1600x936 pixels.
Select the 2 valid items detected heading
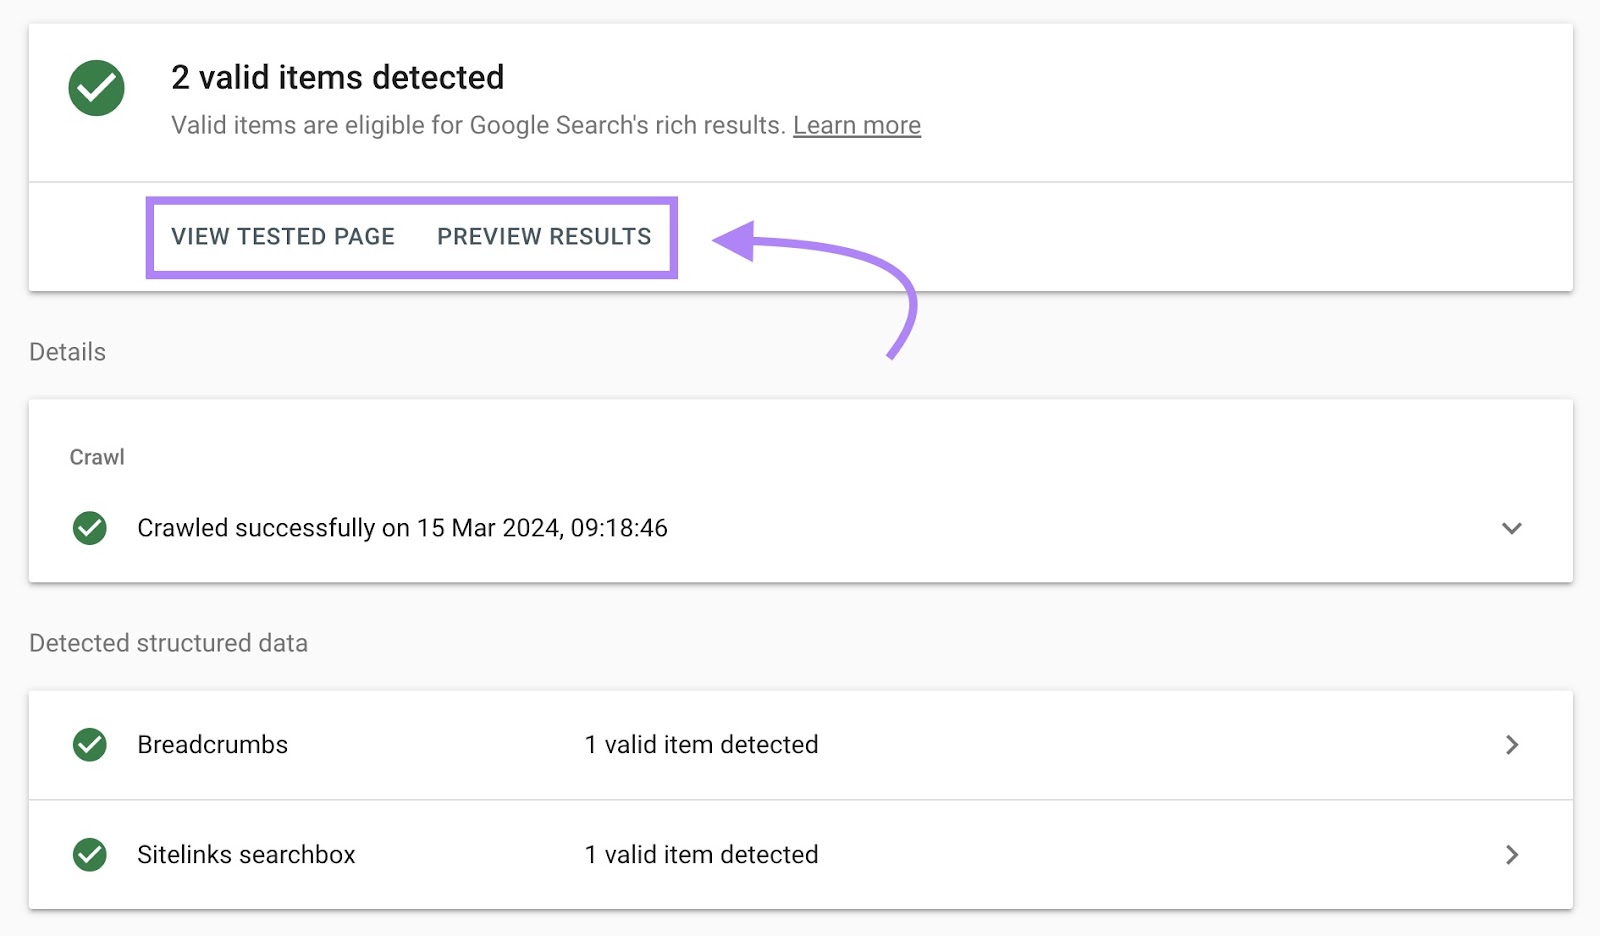coord(337,77)
